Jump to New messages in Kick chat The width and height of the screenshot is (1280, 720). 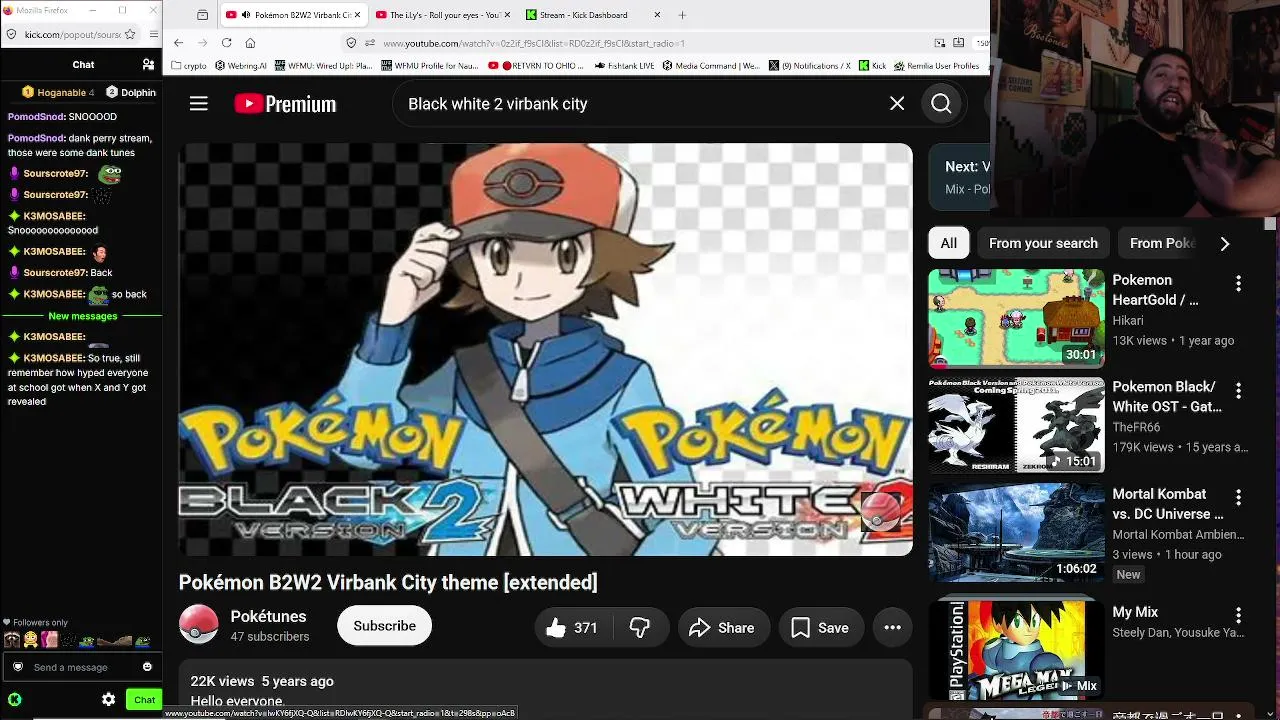point(83,316)
